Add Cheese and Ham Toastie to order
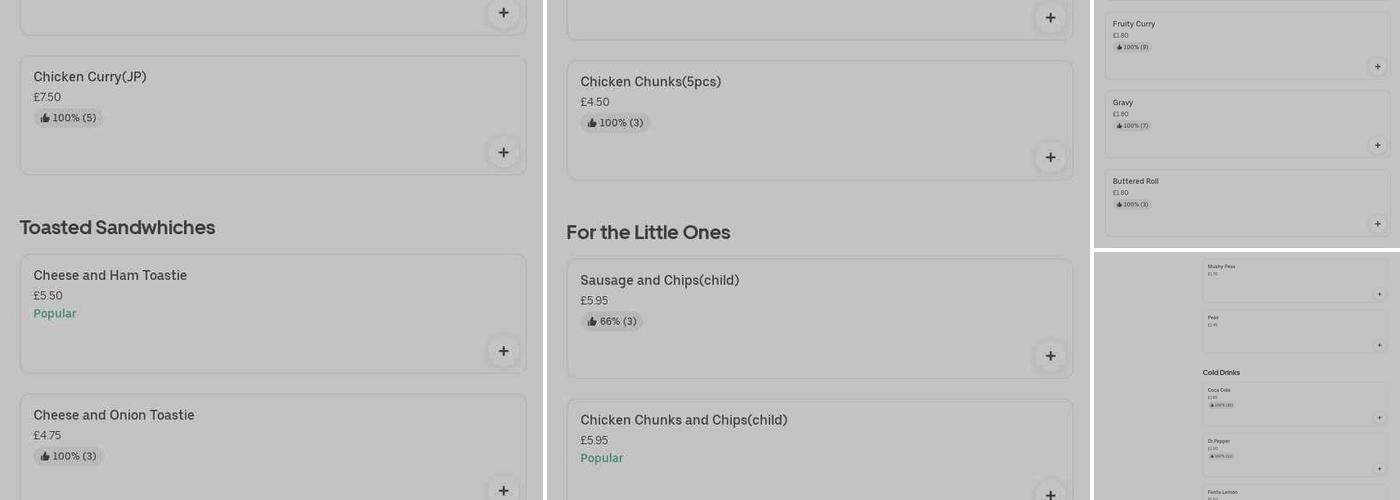Screen dimensions: 1400x500 [503, 351]
